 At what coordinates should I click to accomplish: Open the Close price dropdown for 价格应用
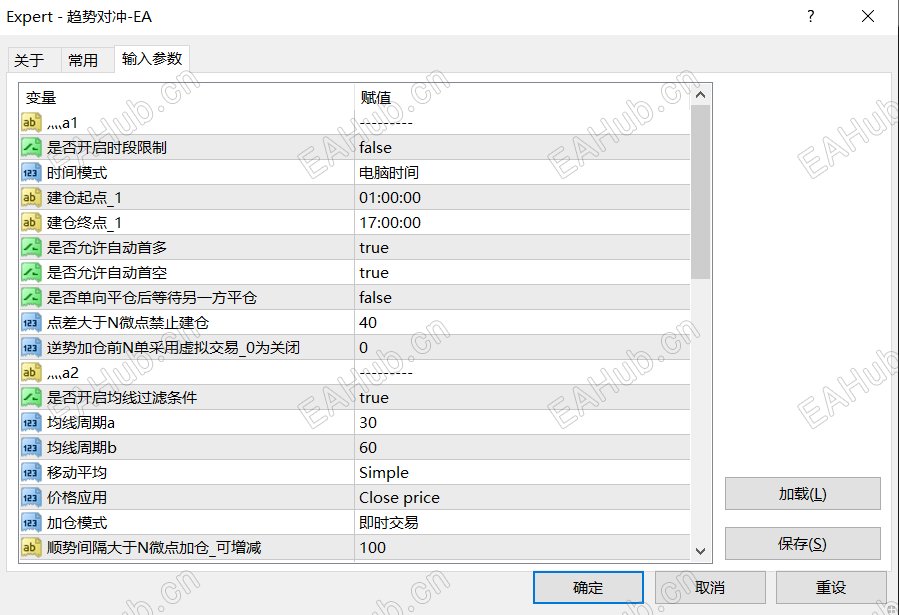(522, 498)
